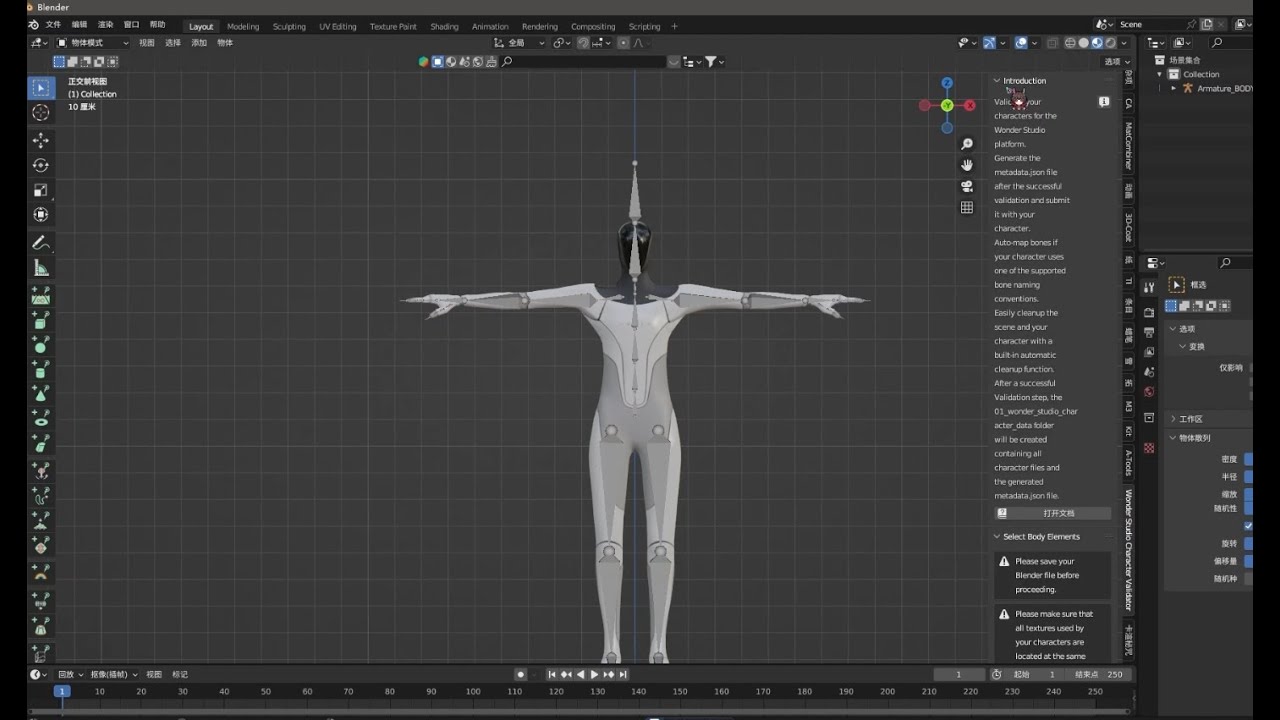Open the Output properties tab icon
1280x720 pixels.
tap(1149, 331)
